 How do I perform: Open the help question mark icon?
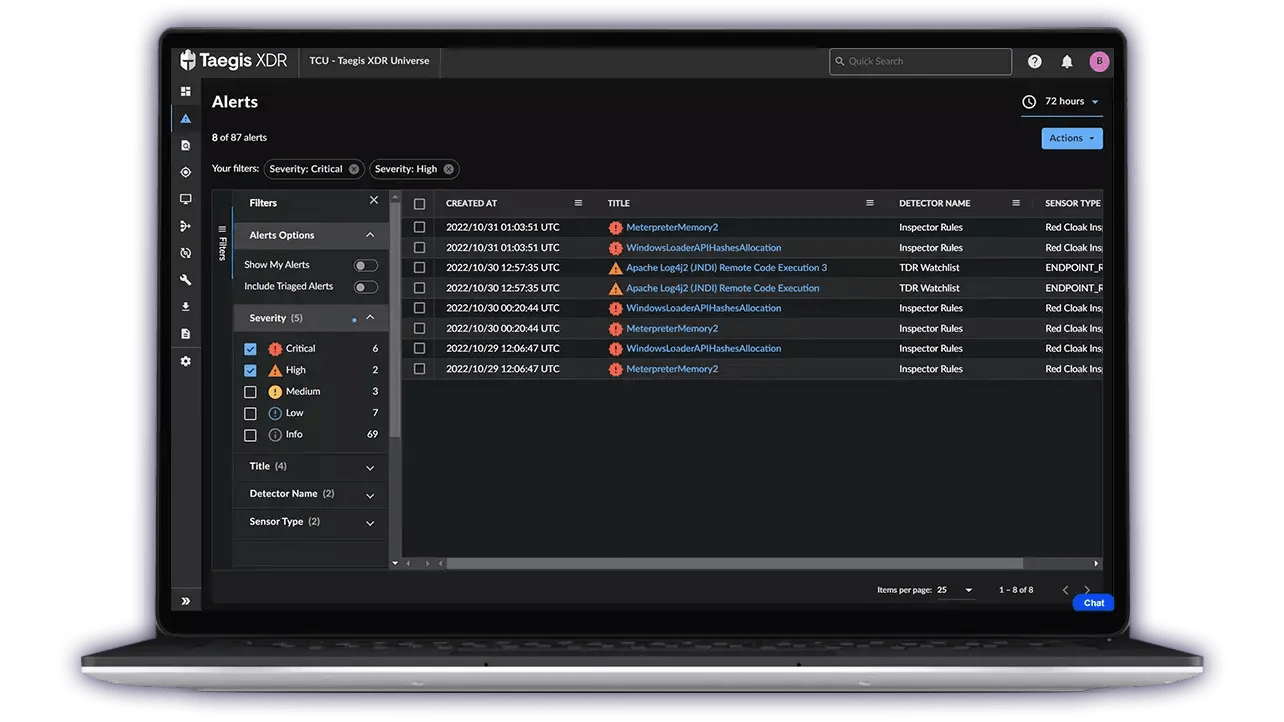[x=1035, y=61]
